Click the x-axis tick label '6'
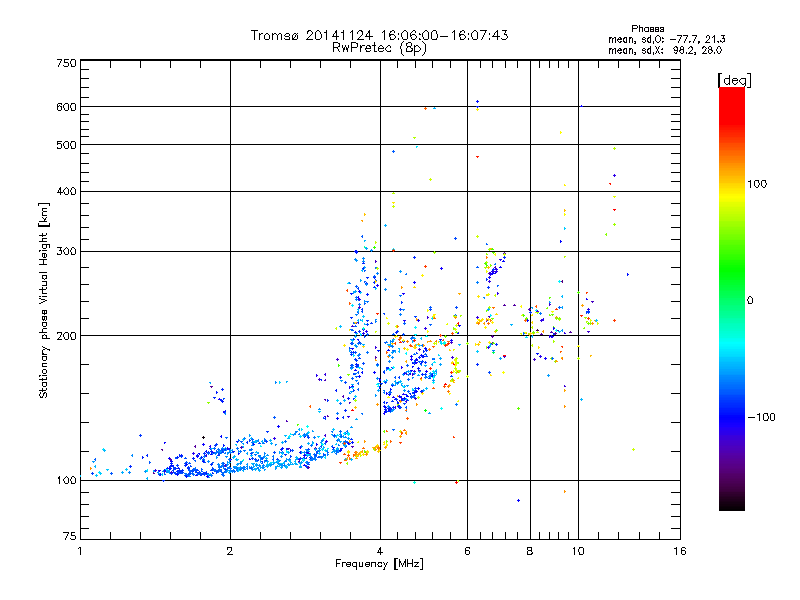 tap(467, 551)
